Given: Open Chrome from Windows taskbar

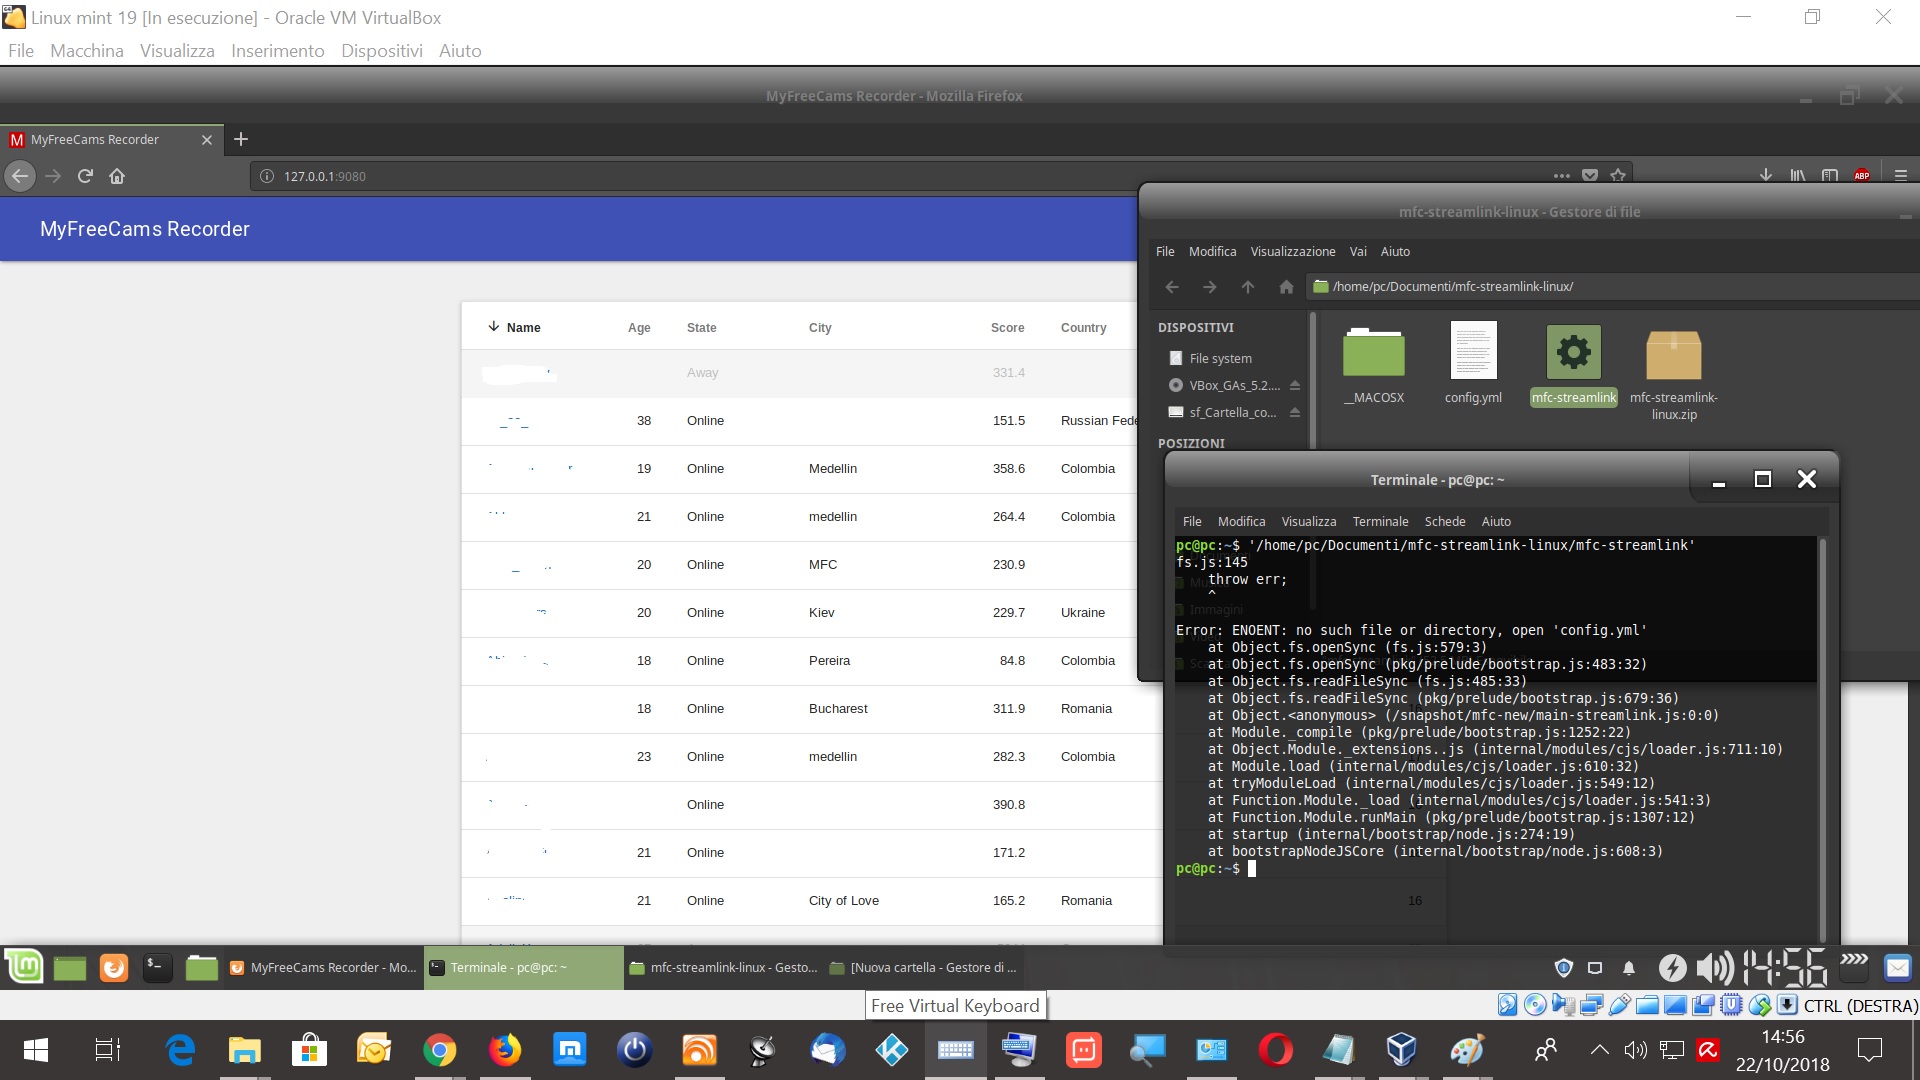Looking at the screenshot, I should pos(439,1050).
